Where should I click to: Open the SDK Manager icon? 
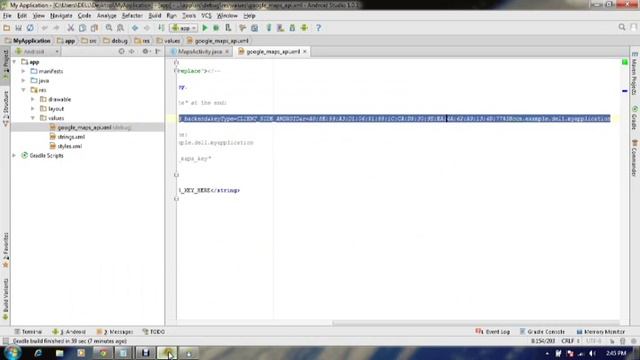coord(292,28)
